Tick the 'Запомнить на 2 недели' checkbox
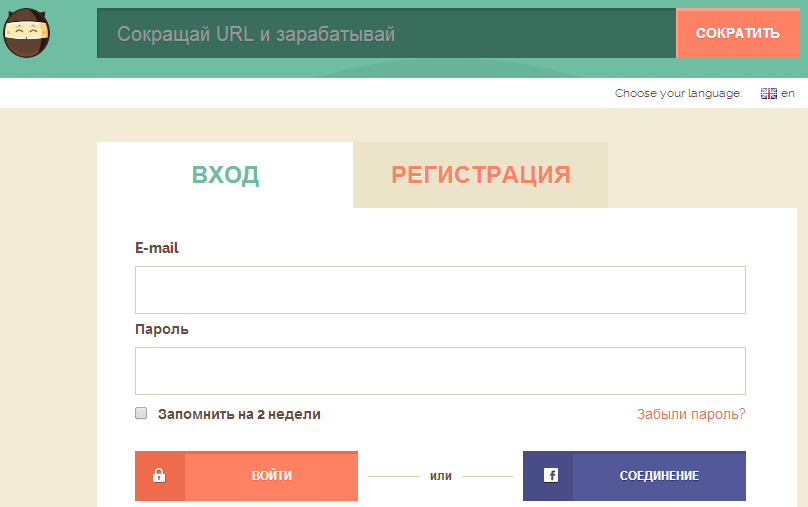This screenshot has width=808, height=507. click(x=141, y=413)
